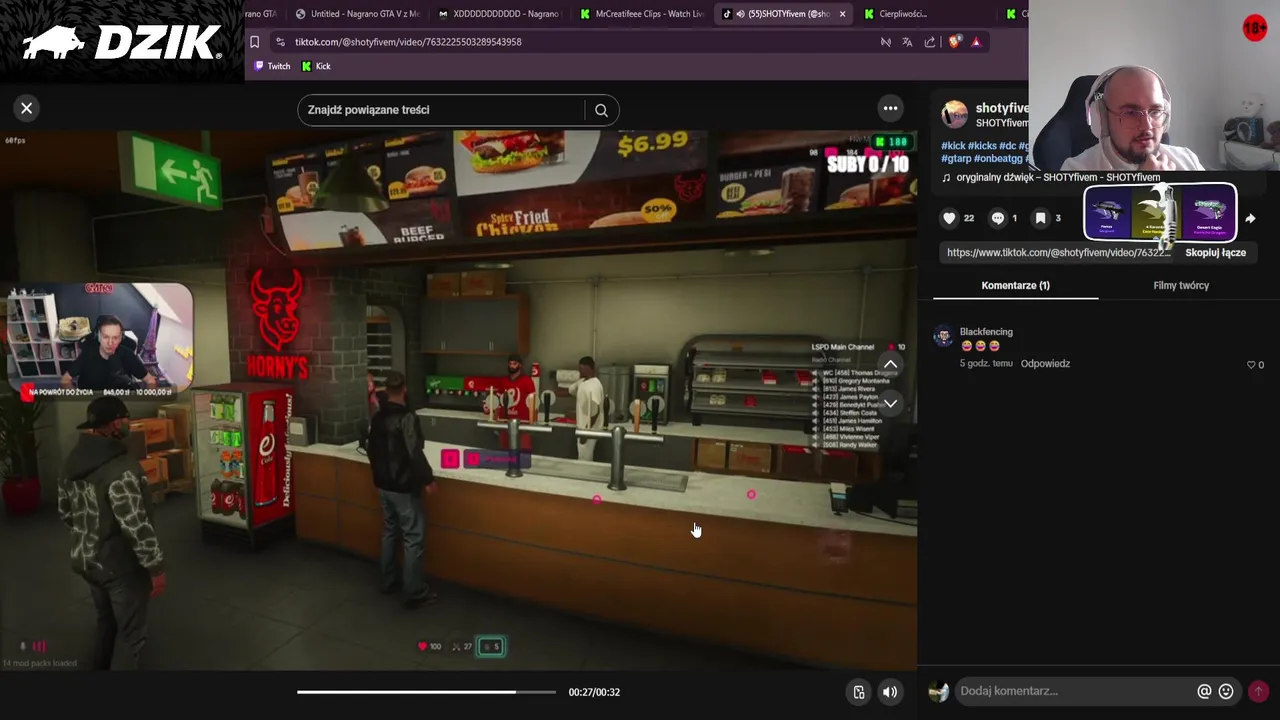Switch to the 'Filmy twórcy' tab
The image size is (1280, 720).
1181,285
